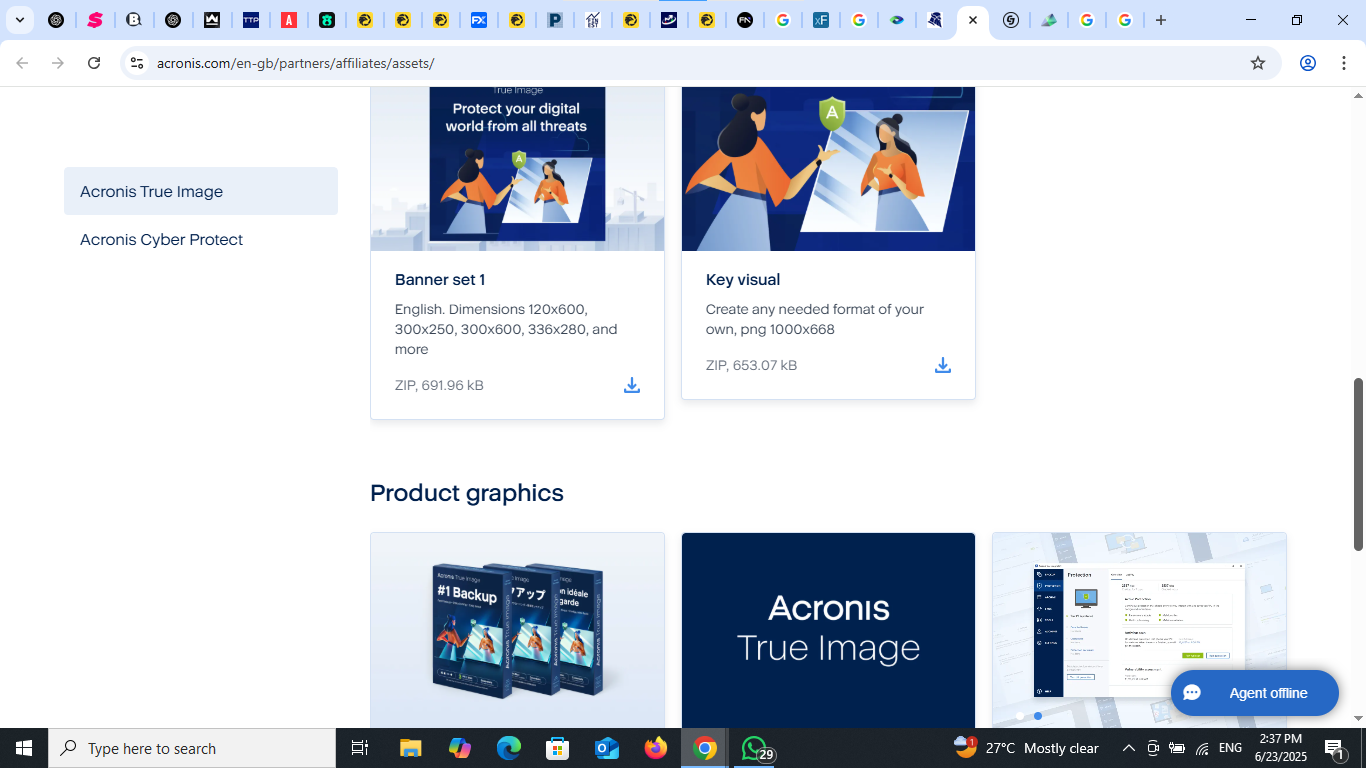Click the scrollbar up arrow
Viewport: 1366px width, 768px height.
(1358, 96)
